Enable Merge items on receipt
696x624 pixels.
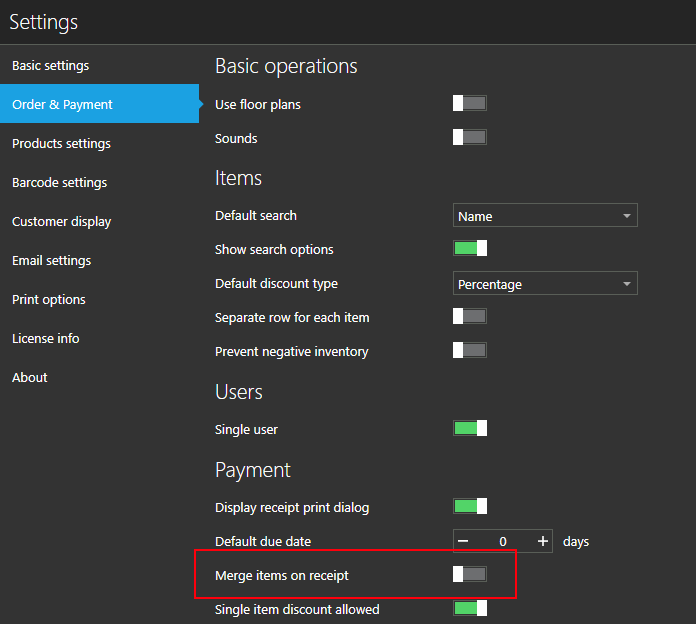click(470, 574)
